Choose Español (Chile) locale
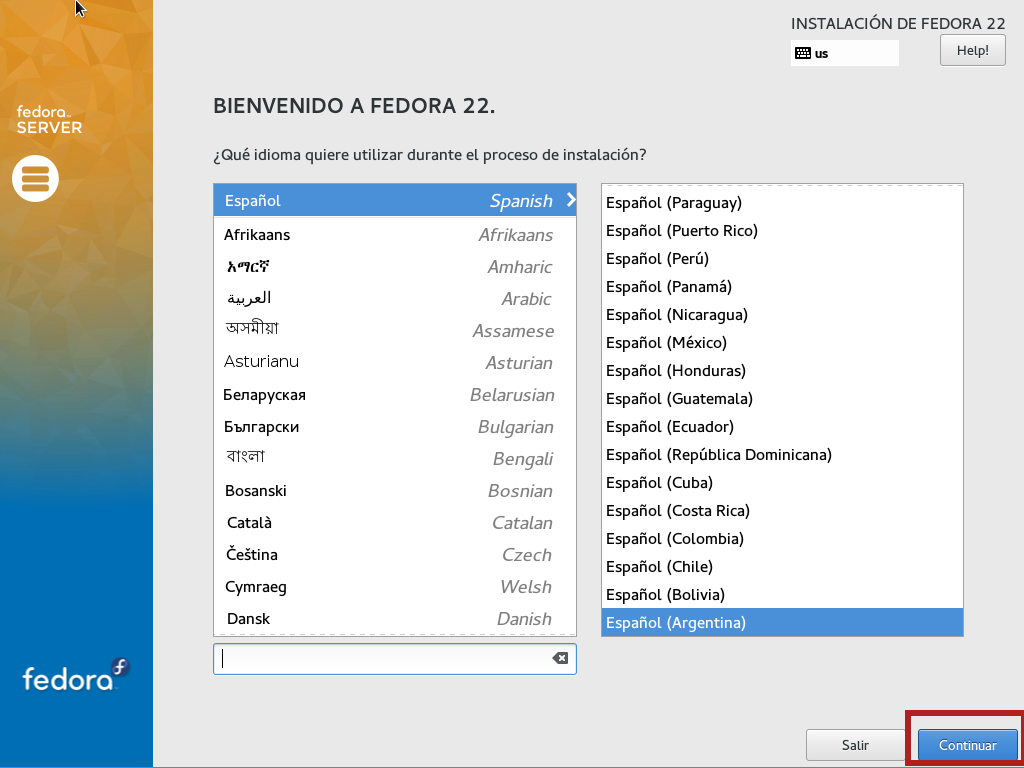This screenshot has width=1024, height=768. pos(782,567)
